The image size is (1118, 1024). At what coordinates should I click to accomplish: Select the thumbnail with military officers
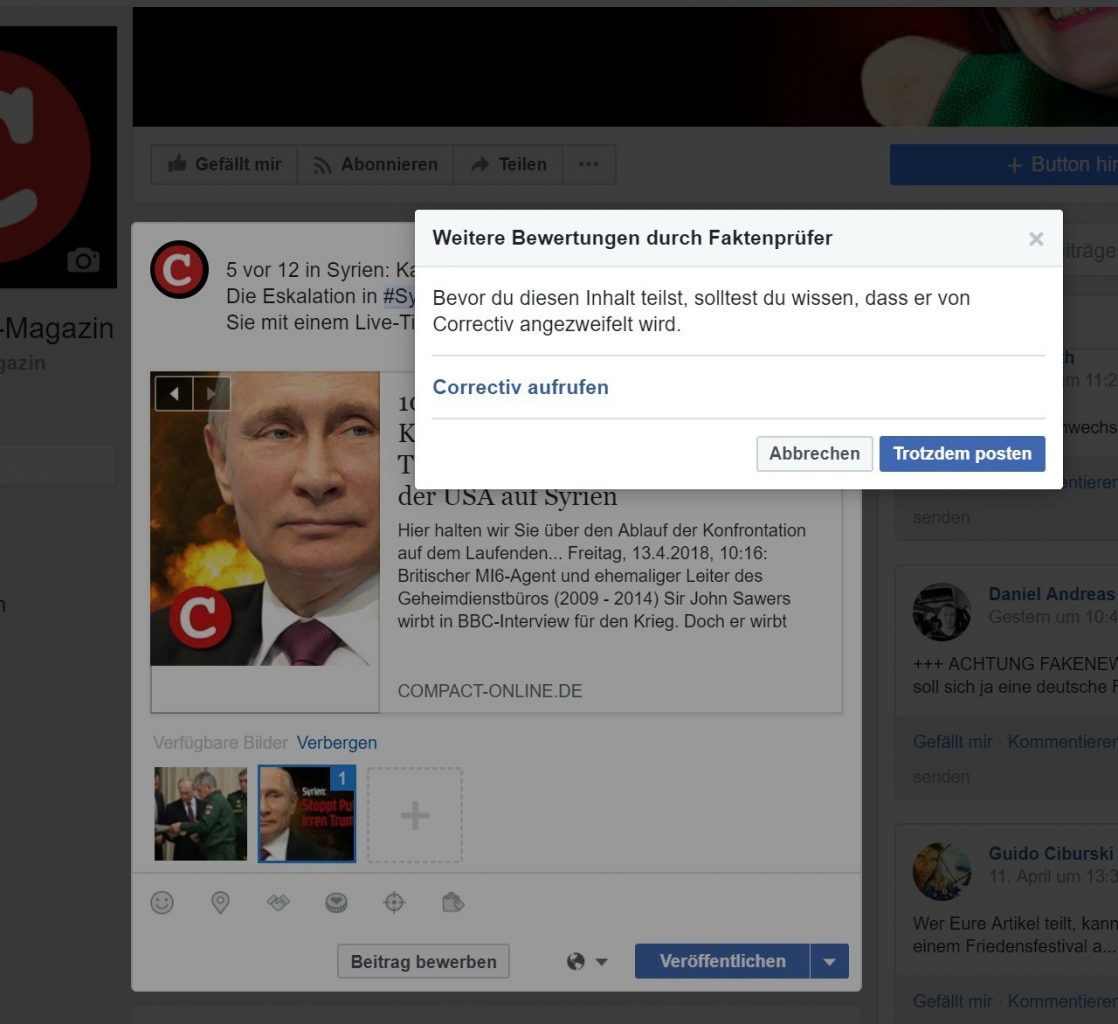[200, 814]
